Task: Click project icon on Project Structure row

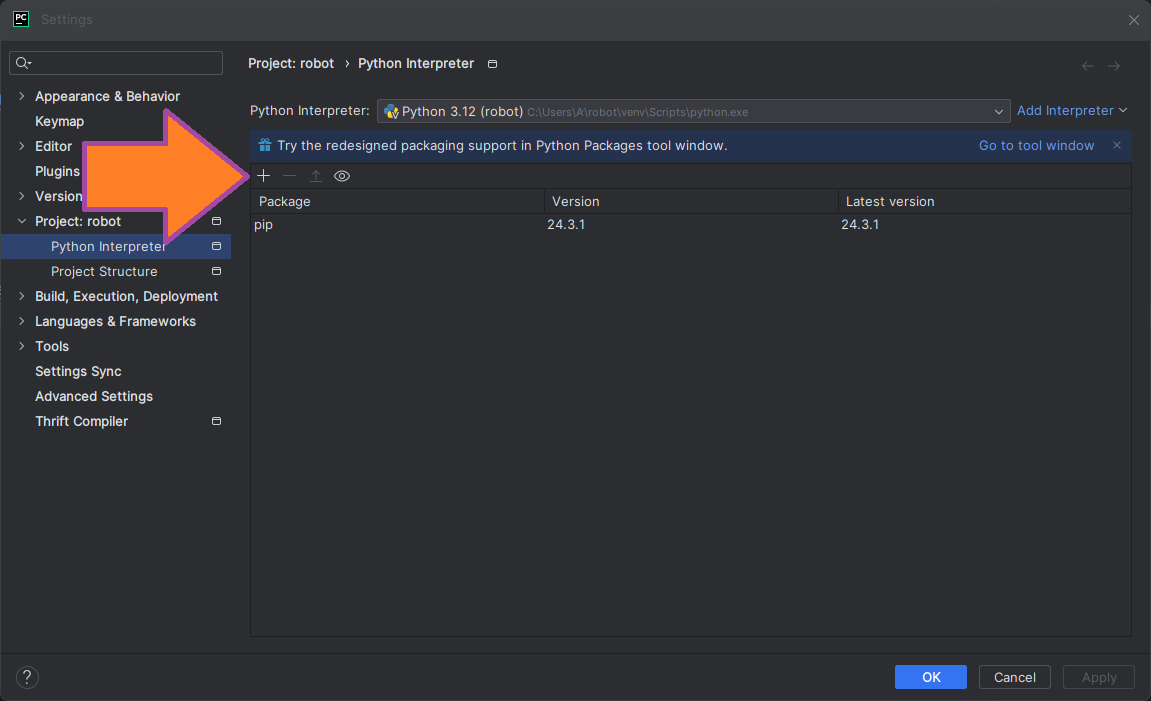Action: pyautogui.click(x=217, y=271)
